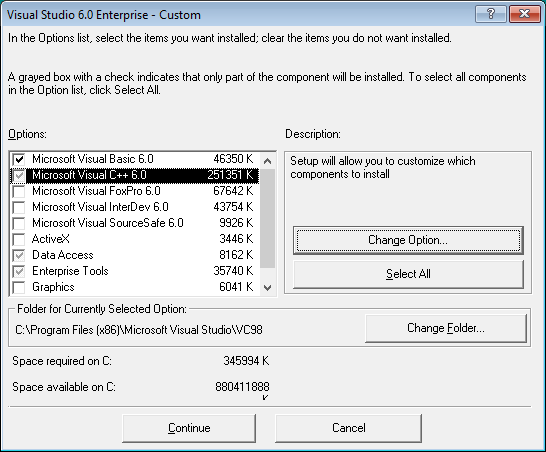
Task: Enable the Graphics option checkbox
Action: coord(19,288)
